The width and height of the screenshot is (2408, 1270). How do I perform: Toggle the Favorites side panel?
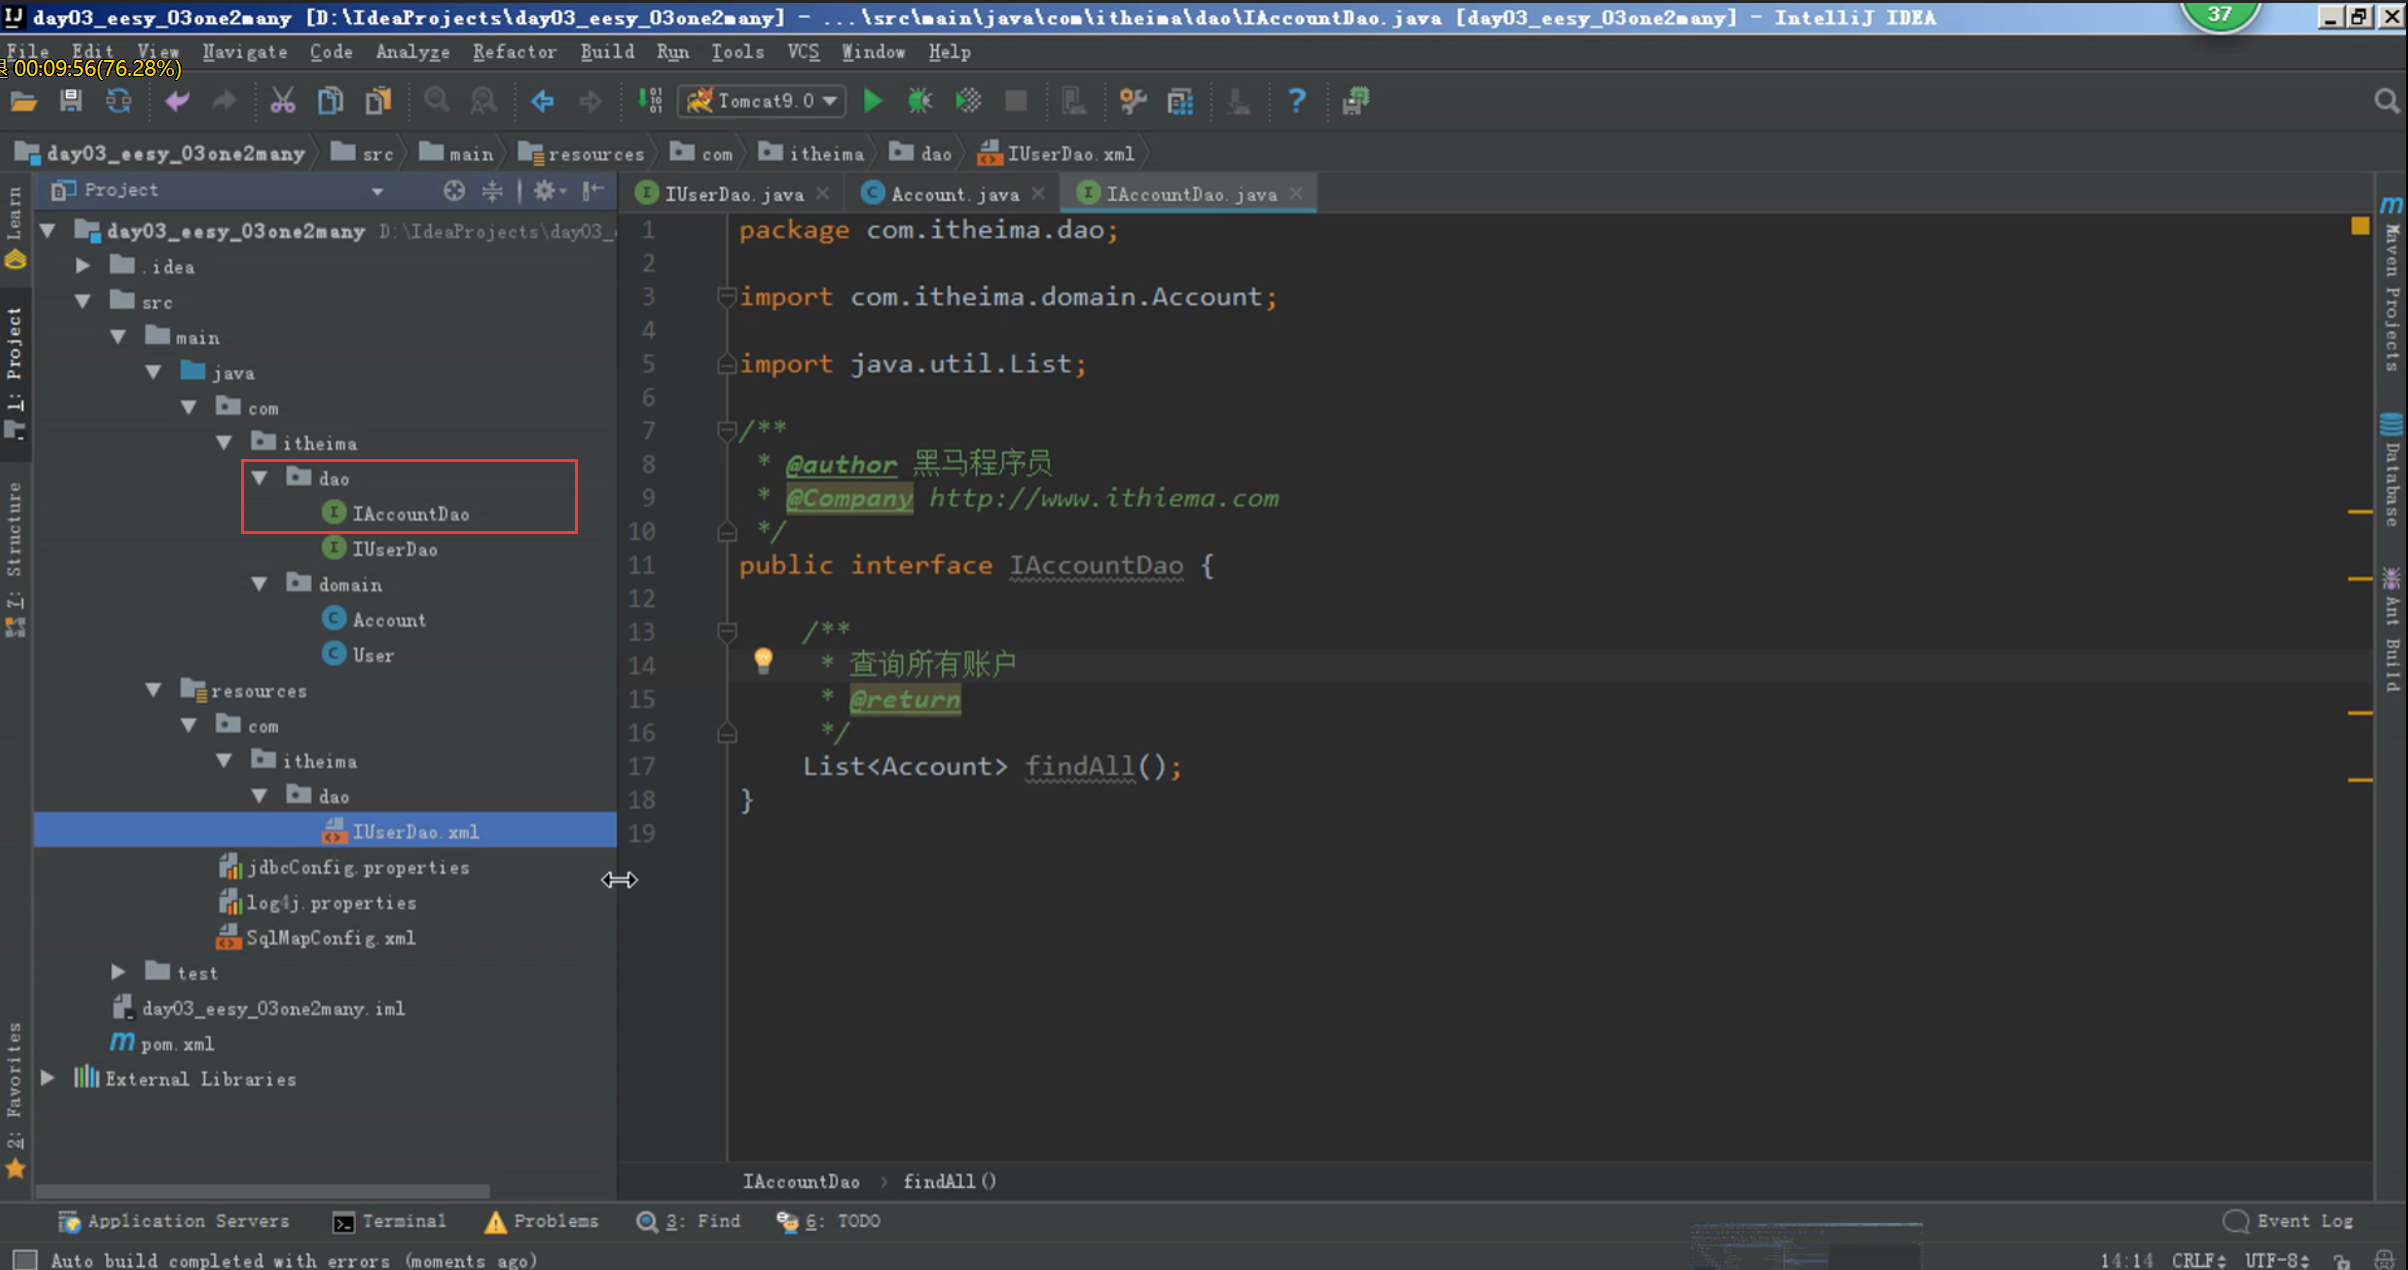pyautogui.click(x=14, y=1090)
